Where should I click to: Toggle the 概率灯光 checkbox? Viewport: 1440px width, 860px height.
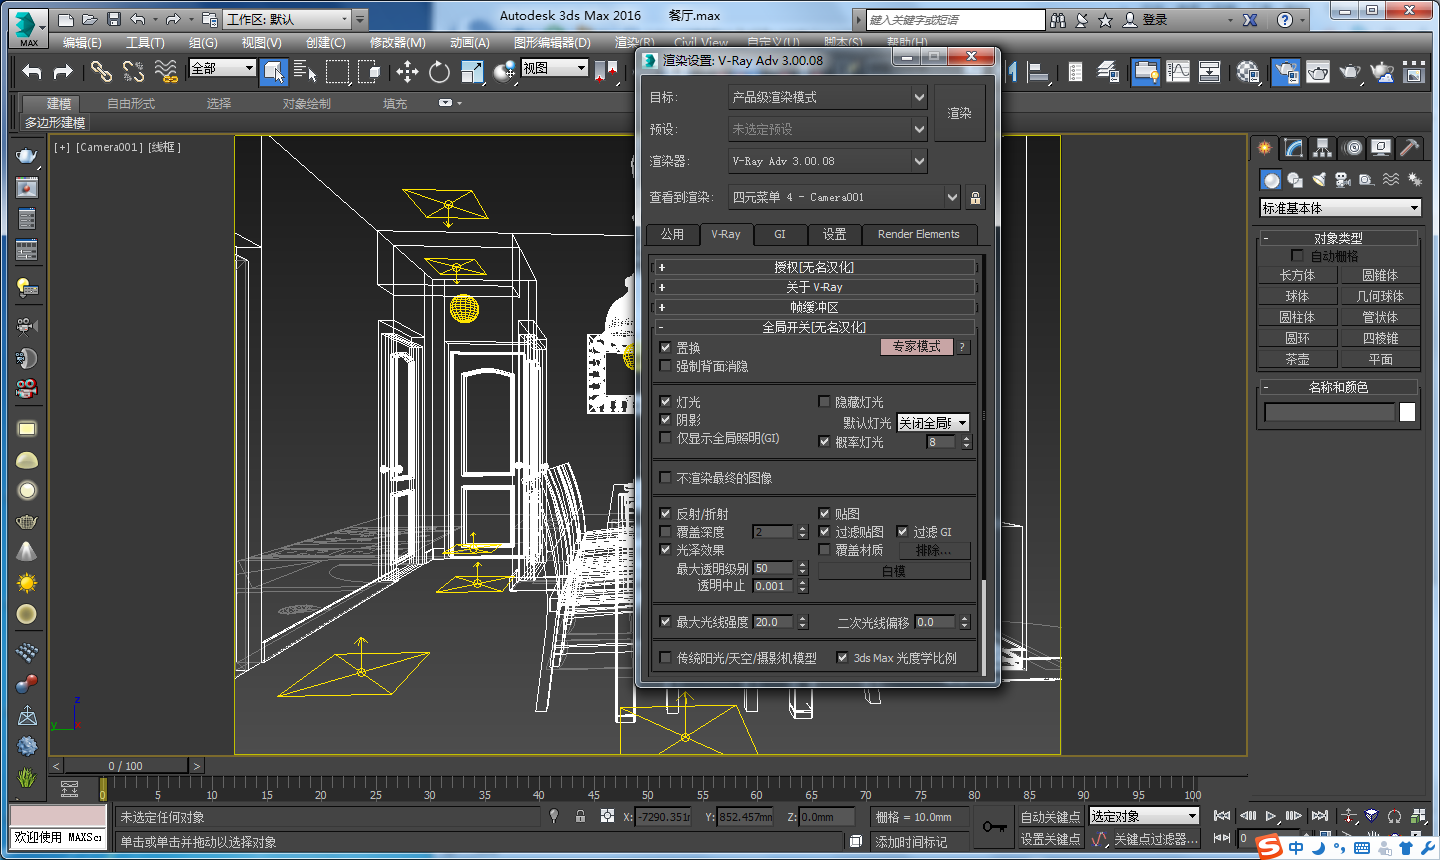click(x=824, y=441)
